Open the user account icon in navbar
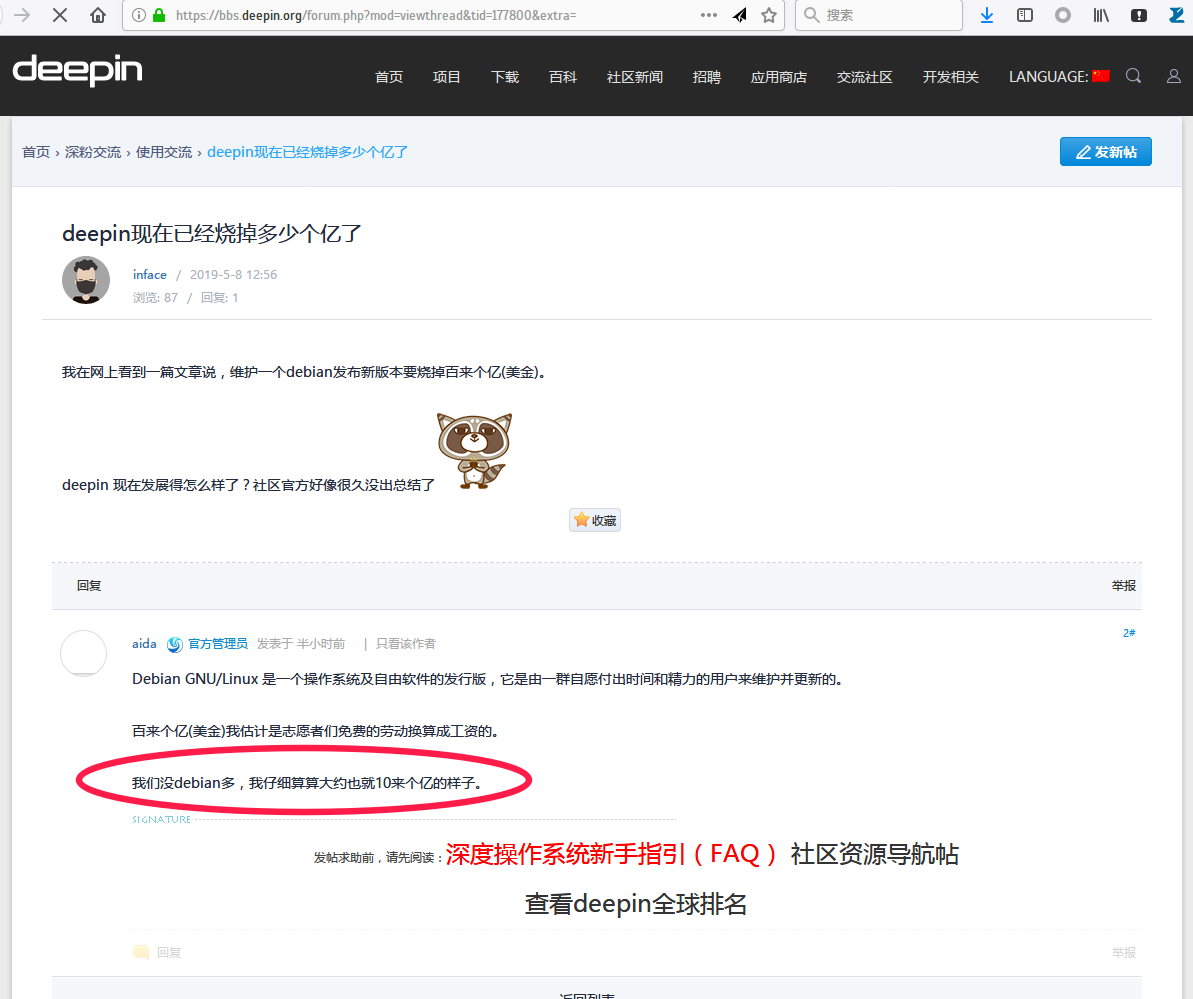This screenshot has width=1193, height=999. click(1174, 76)
